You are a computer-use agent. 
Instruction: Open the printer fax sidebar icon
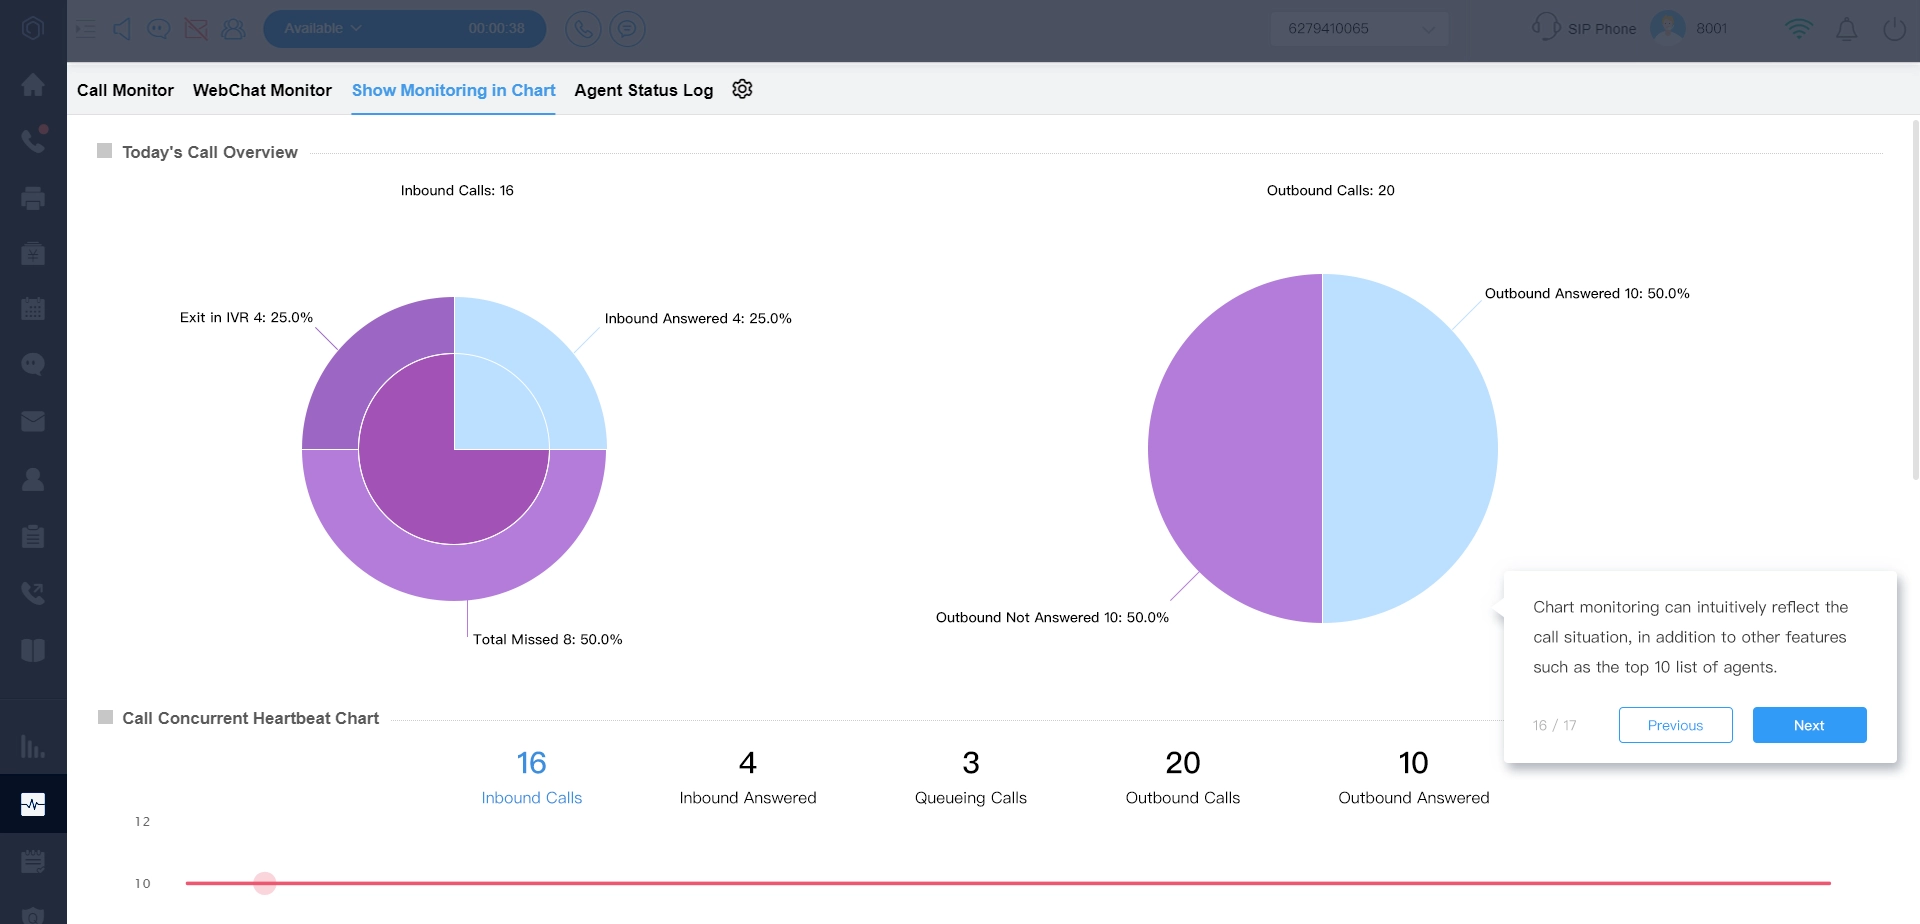click(33, 198)
